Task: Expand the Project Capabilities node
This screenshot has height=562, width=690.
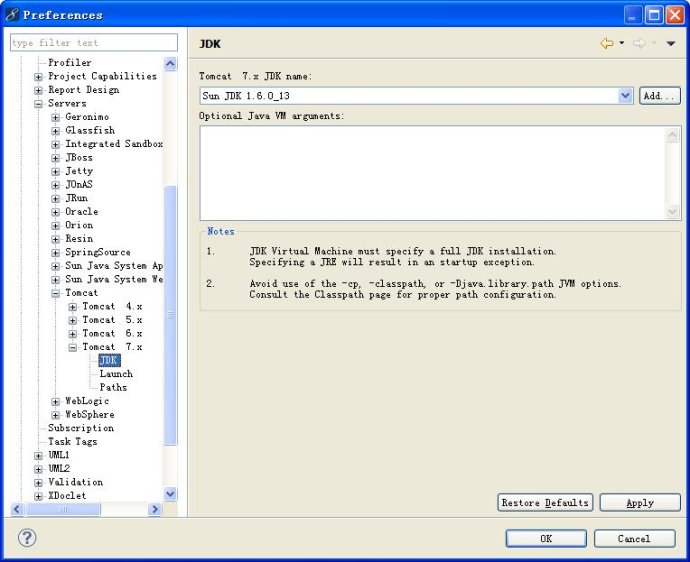Action: coord(39,77)
